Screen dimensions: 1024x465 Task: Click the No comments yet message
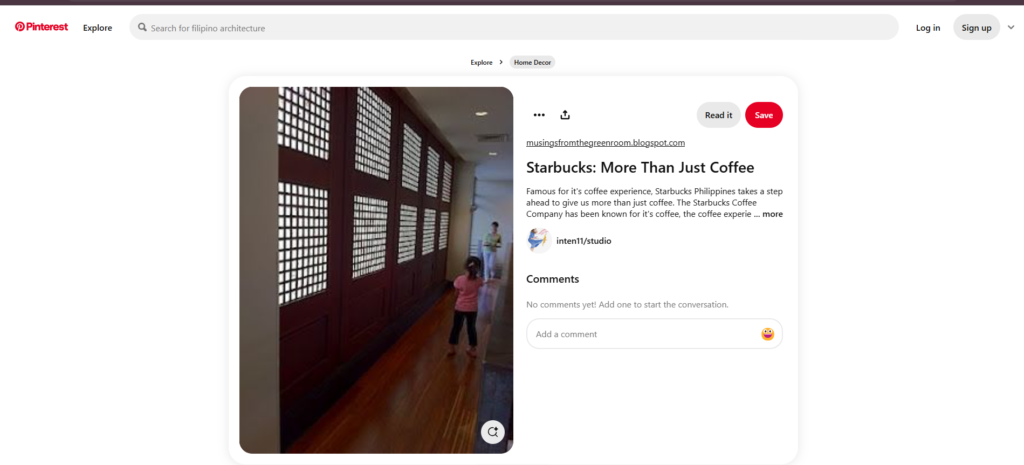[x=627, y=304]
